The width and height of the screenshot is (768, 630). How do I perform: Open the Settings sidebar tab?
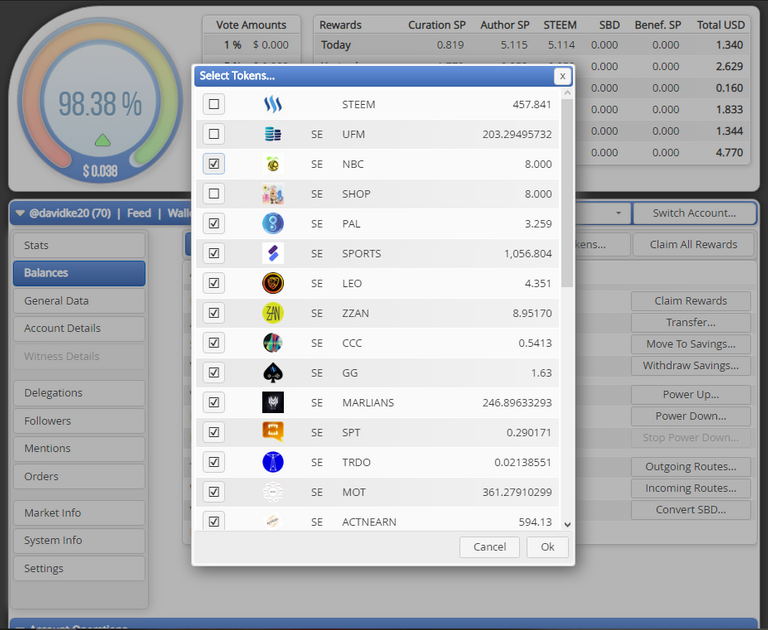(x=79, y=568)
